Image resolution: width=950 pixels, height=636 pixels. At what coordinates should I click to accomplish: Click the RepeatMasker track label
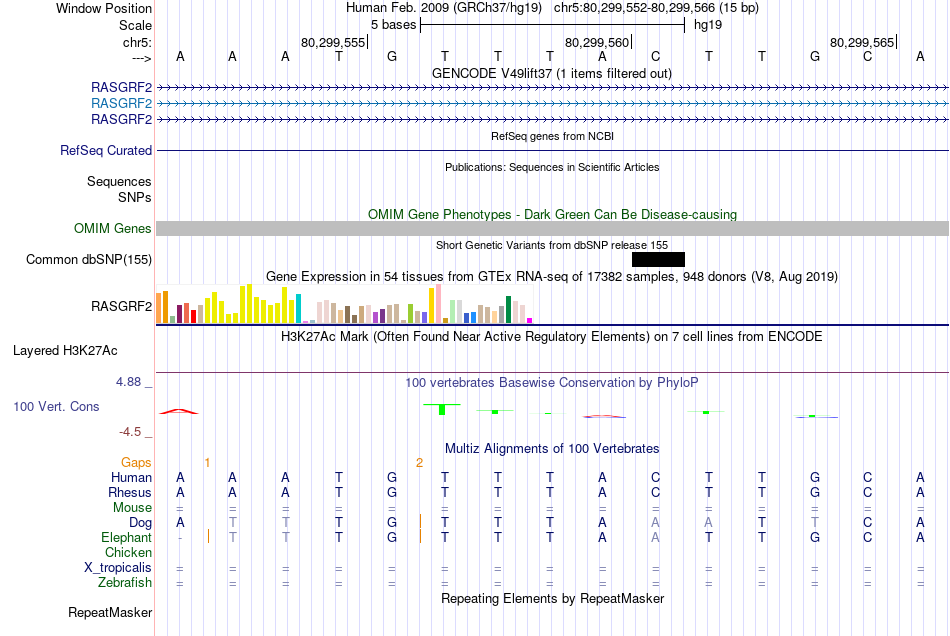(110, 612)
